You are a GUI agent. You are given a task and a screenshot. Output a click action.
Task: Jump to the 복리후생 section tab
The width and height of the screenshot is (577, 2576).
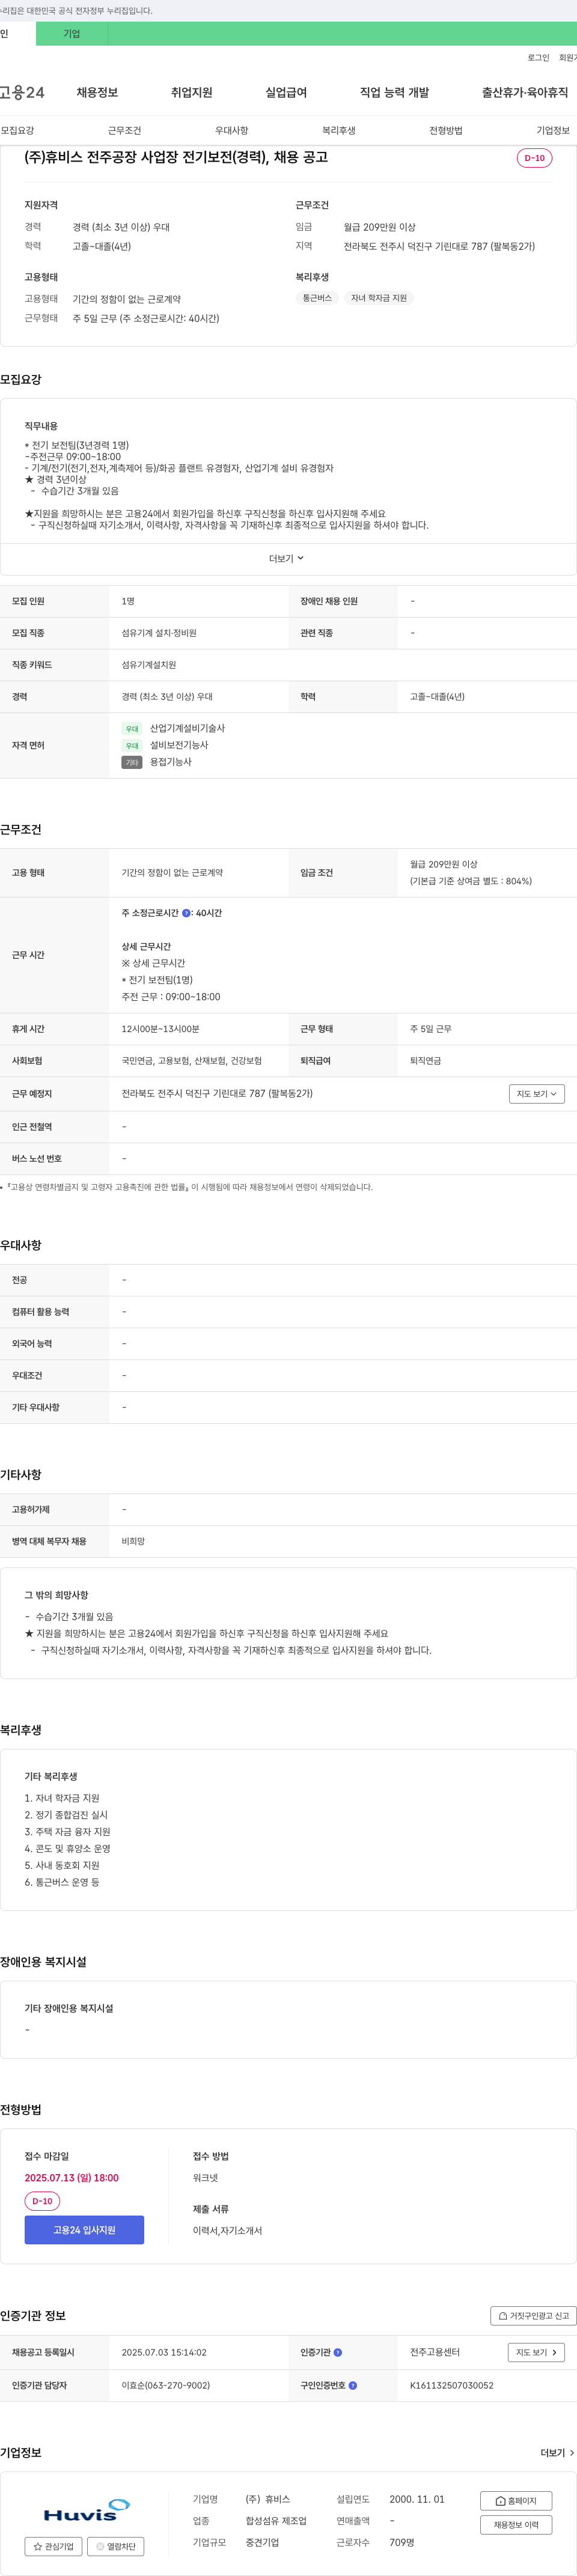[x=339, y=131]
